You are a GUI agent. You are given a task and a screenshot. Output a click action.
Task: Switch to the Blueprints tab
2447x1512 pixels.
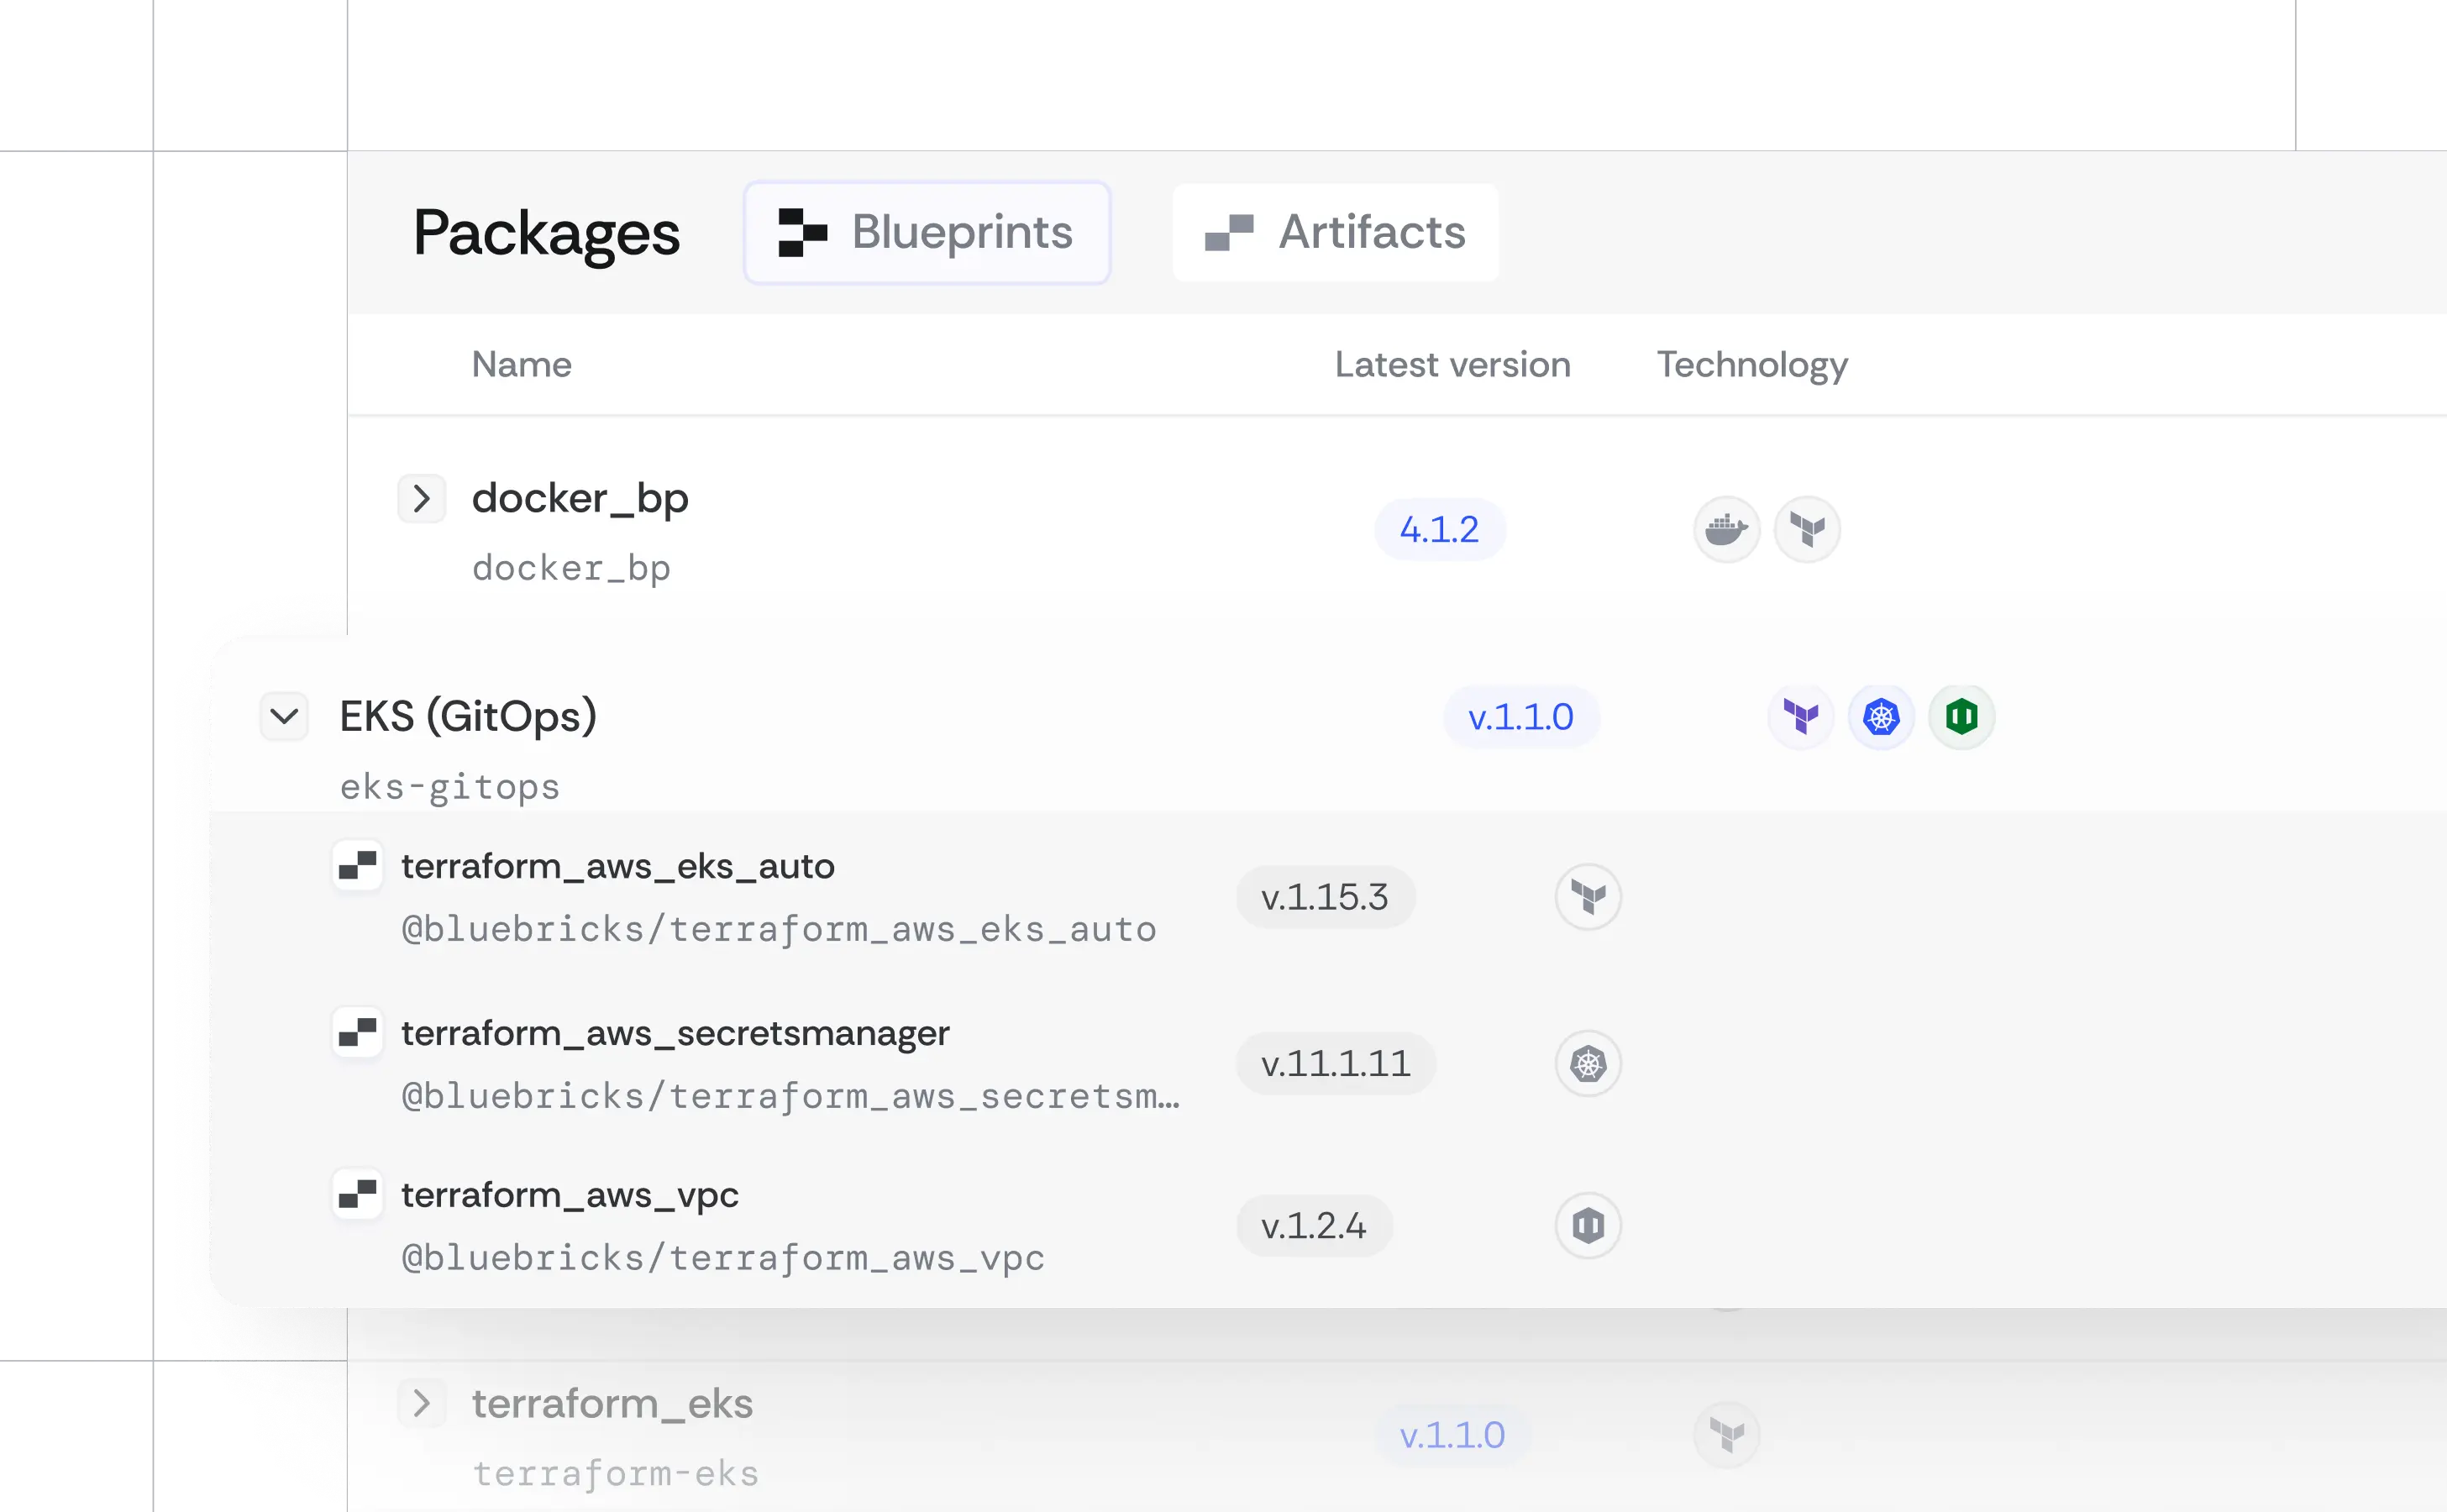tap(926, 233)
